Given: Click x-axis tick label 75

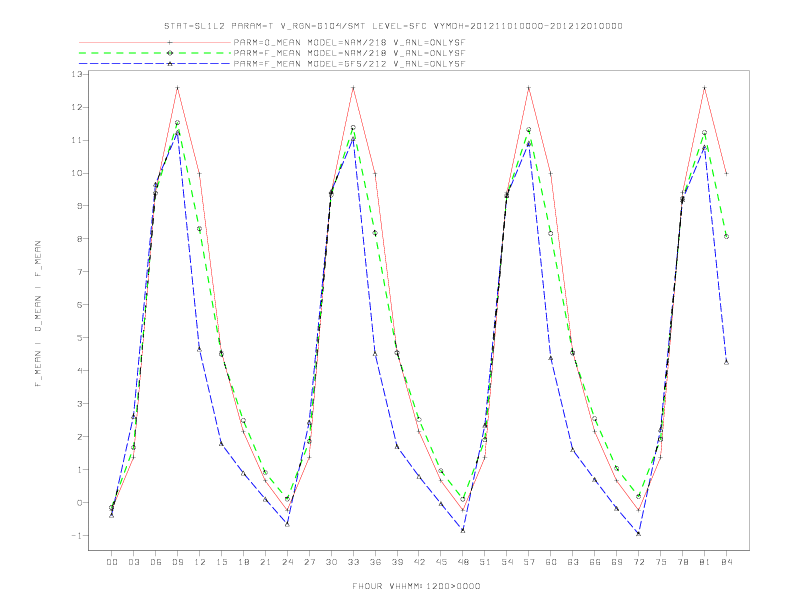Looking at the screenshot, I should [661, 562].
